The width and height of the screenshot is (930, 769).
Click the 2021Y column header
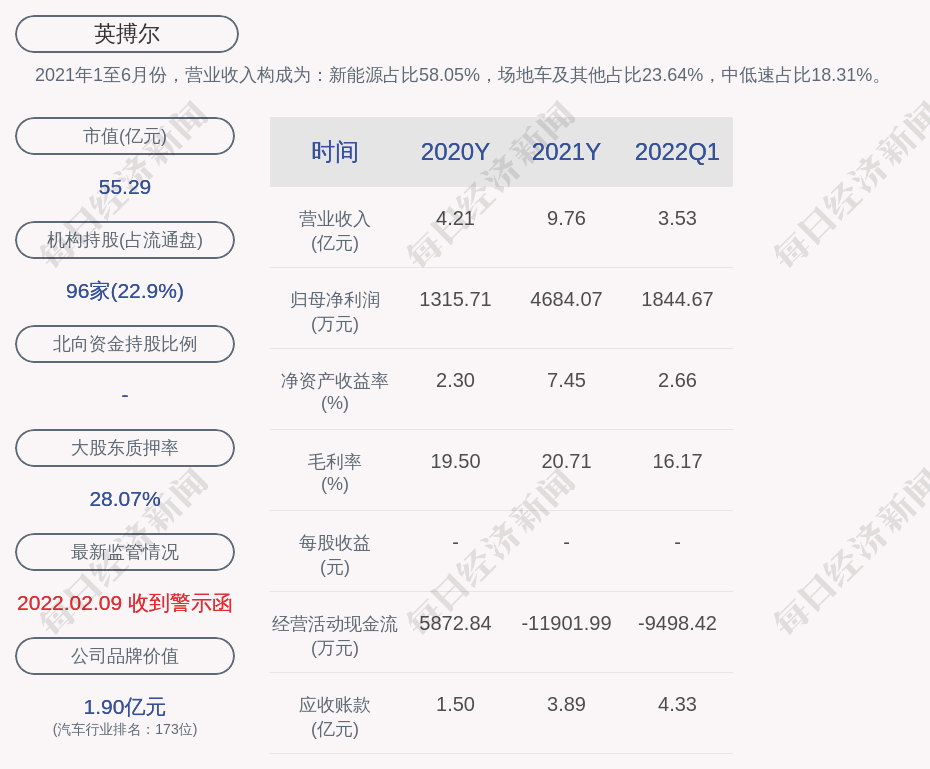(566, 152)
